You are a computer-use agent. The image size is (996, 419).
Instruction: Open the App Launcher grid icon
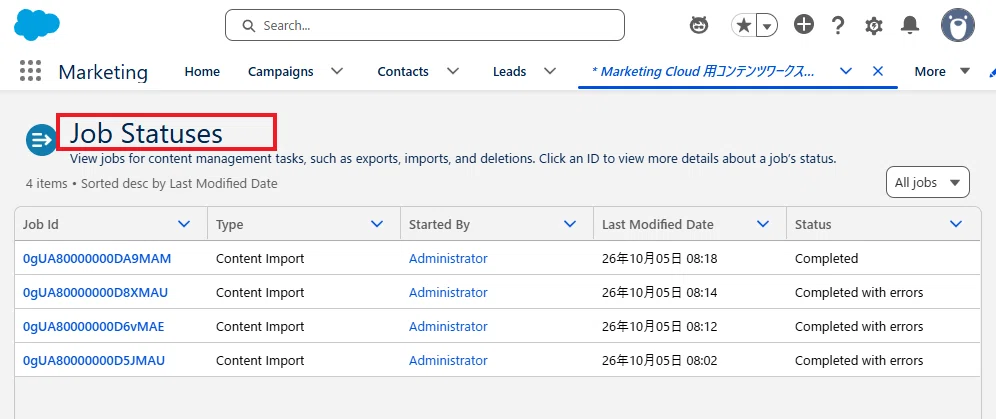[x=30, y=71]
